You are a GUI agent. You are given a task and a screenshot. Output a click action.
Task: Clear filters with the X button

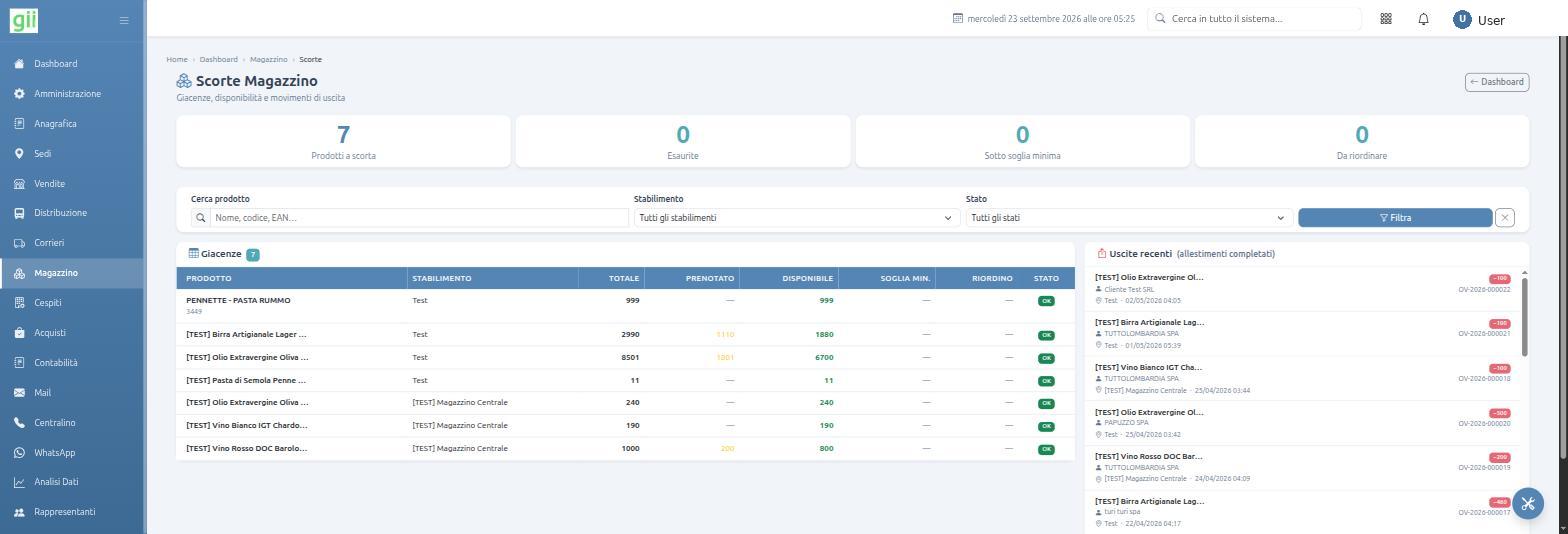pos(1505,218)
